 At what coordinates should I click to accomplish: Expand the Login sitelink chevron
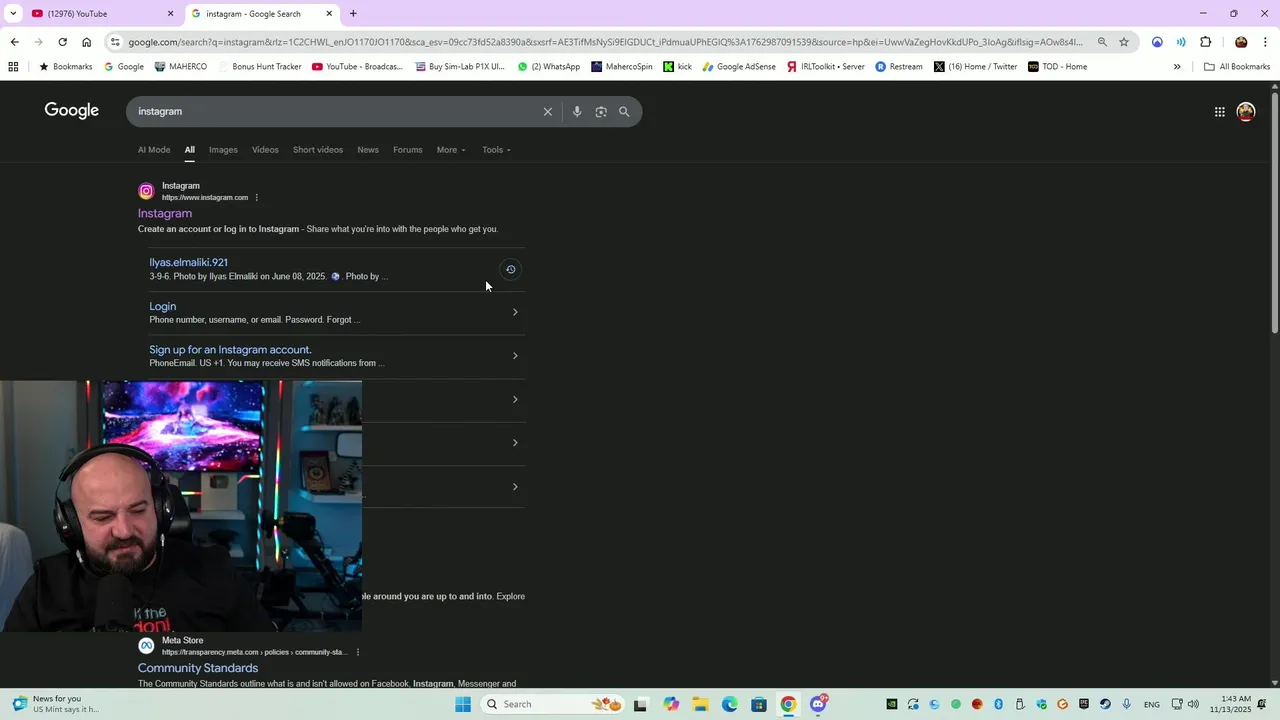[515, 312]
